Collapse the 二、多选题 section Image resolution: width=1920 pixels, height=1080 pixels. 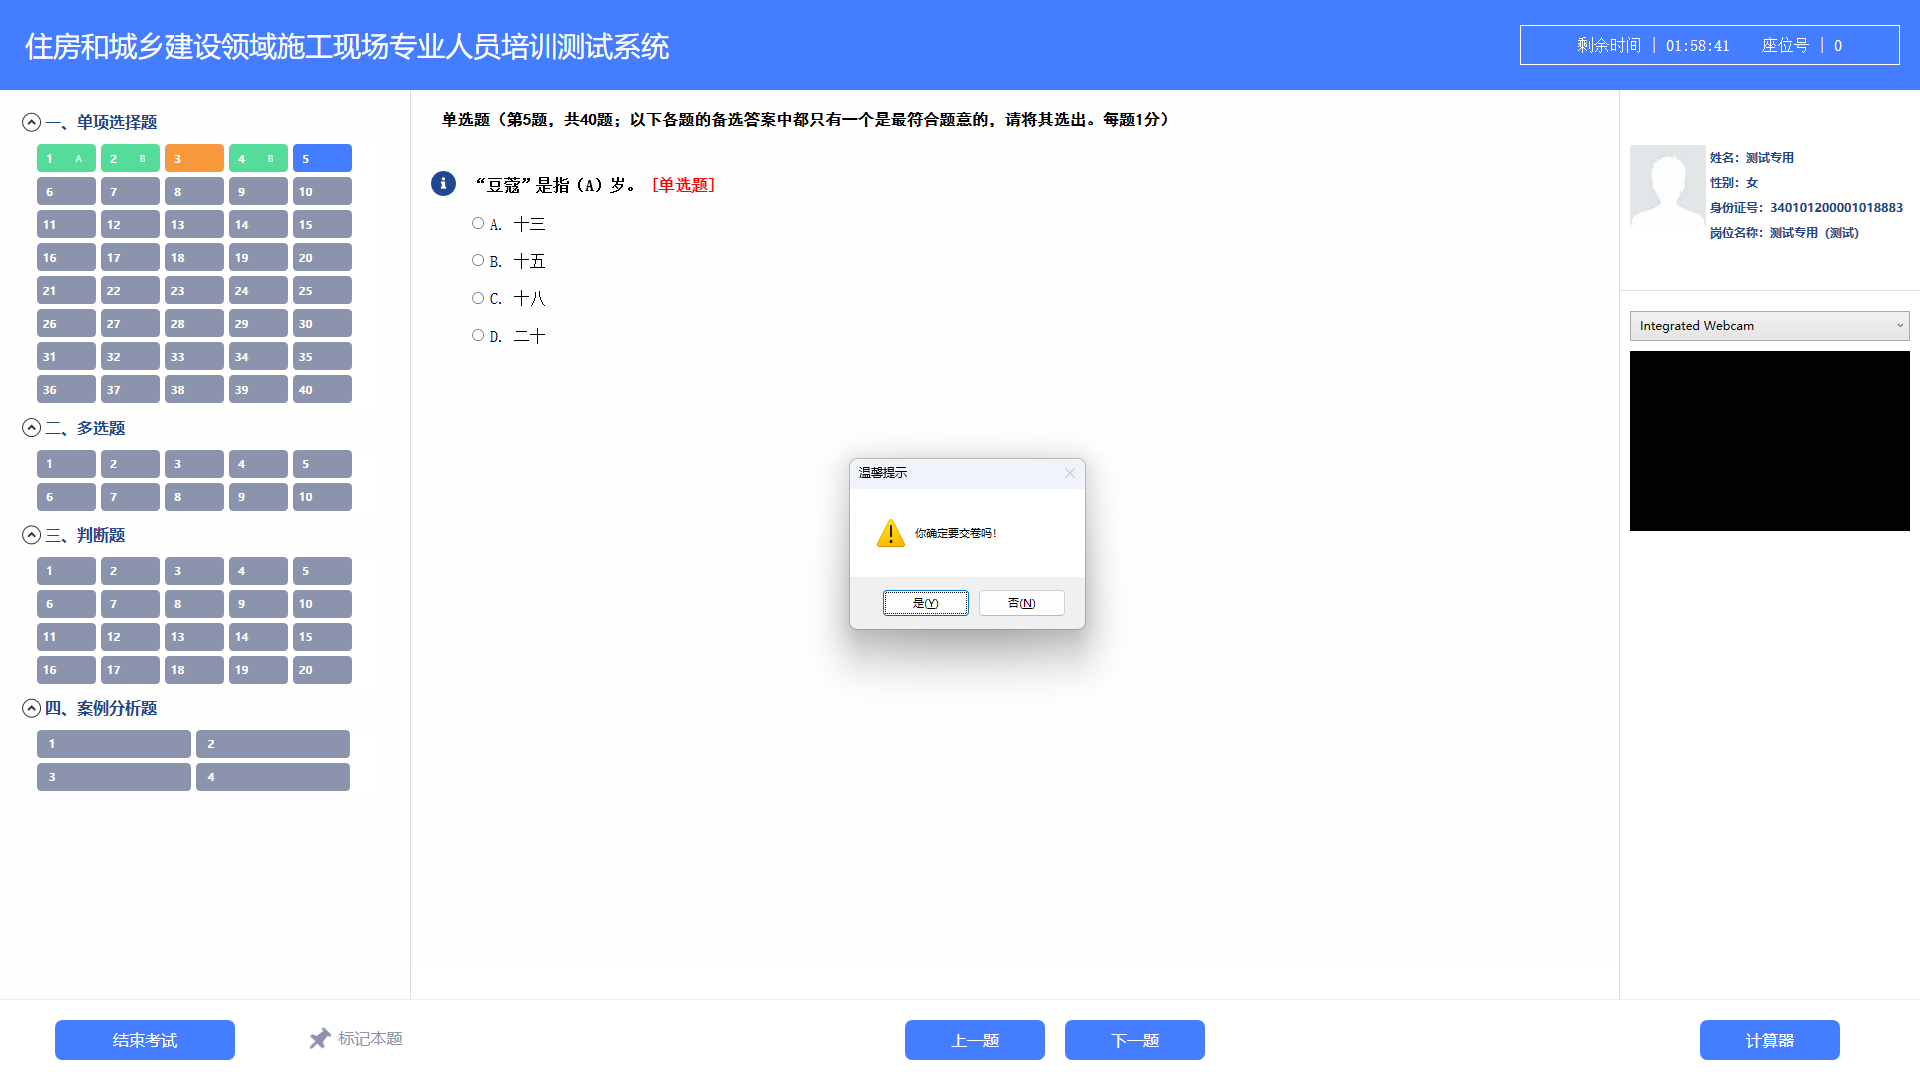point(31,427)
